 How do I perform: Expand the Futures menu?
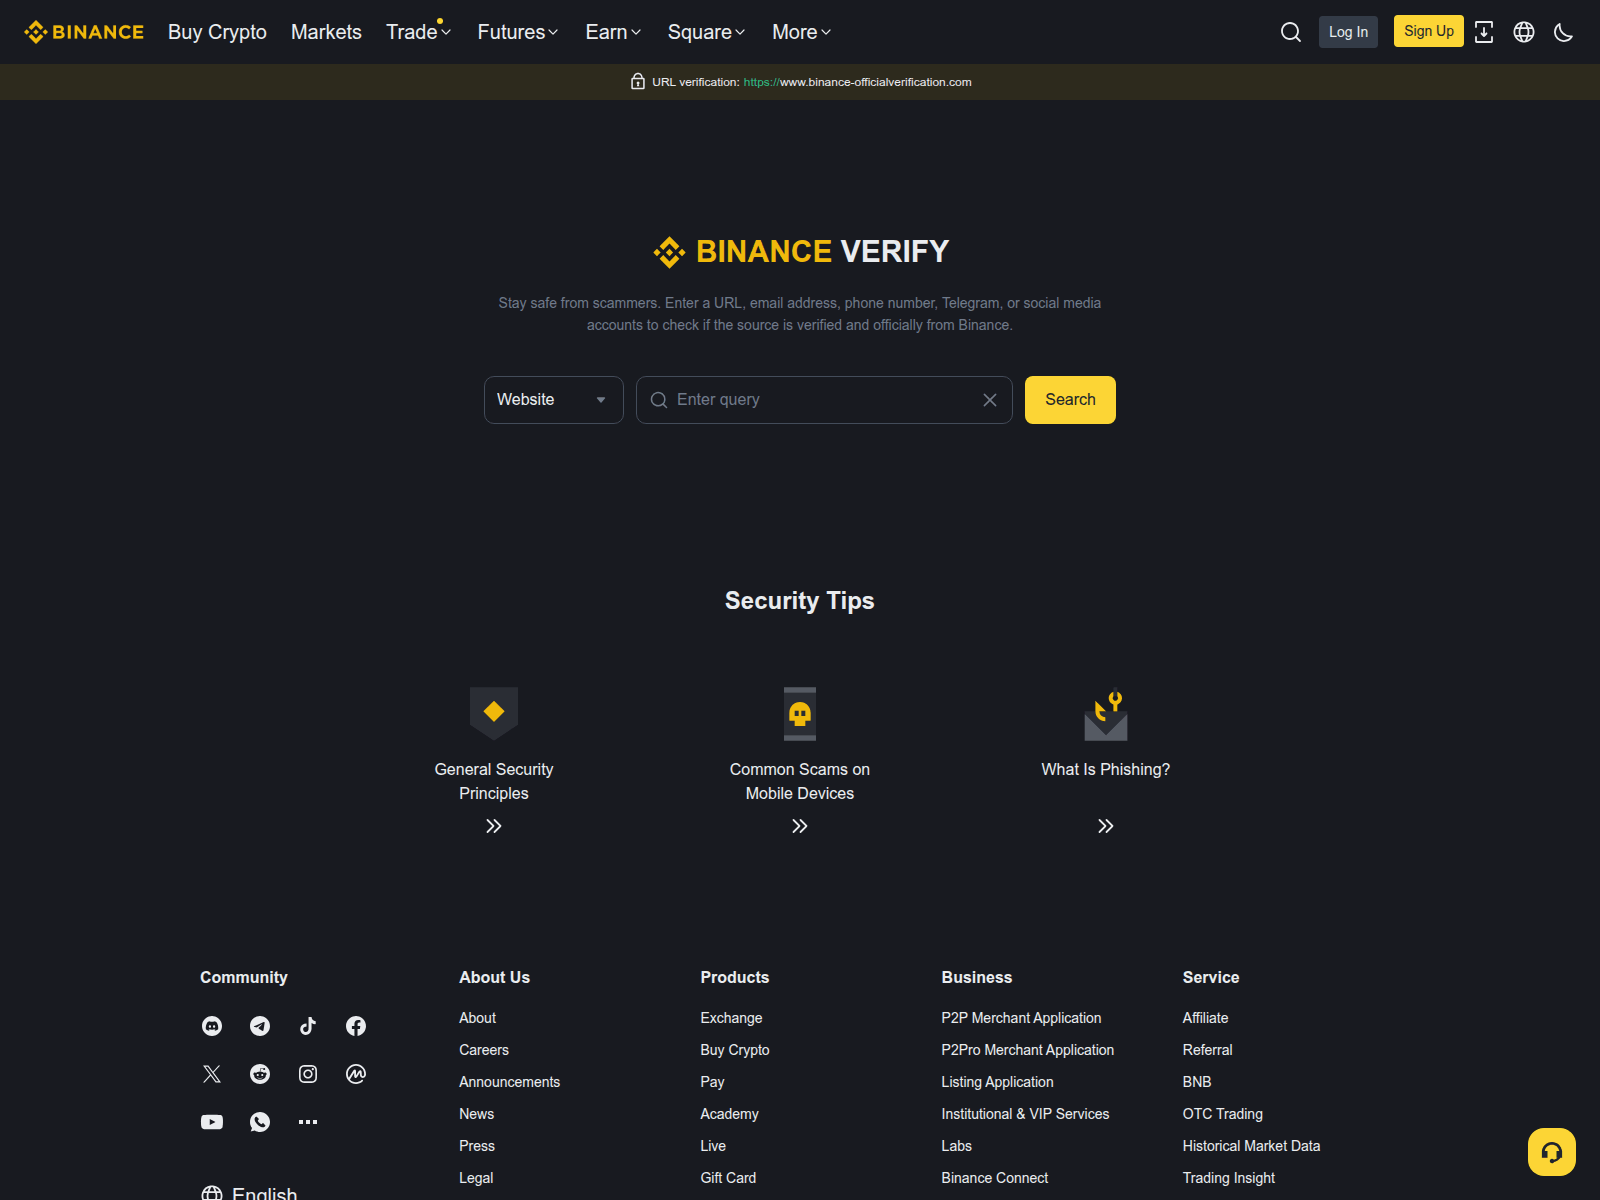pos(518,32)
